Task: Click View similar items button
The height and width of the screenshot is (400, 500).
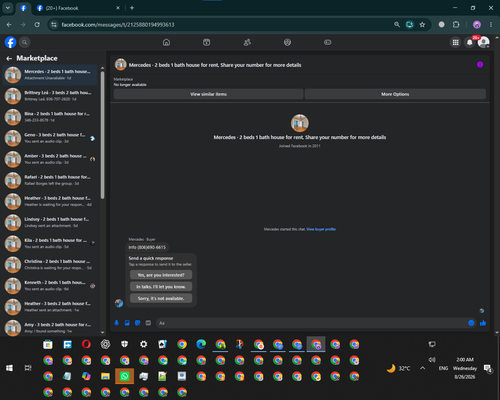Action: (x=208, y=94)
